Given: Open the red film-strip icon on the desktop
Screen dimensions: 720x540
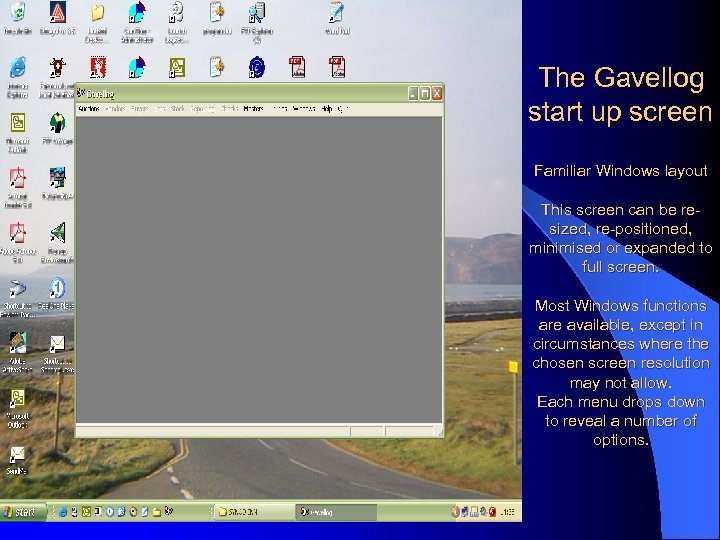Looking at the screenshot, I should (x=97, y=68).
